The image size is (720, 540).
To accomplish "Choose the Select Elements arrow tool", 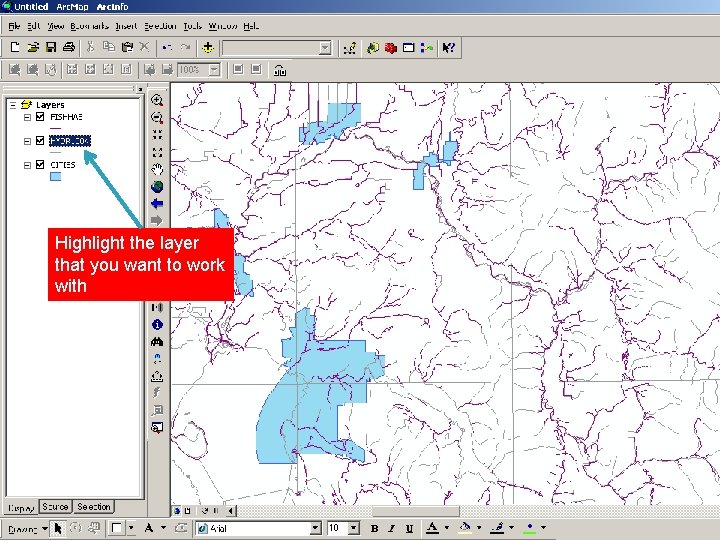I will [x=58, y=529].
